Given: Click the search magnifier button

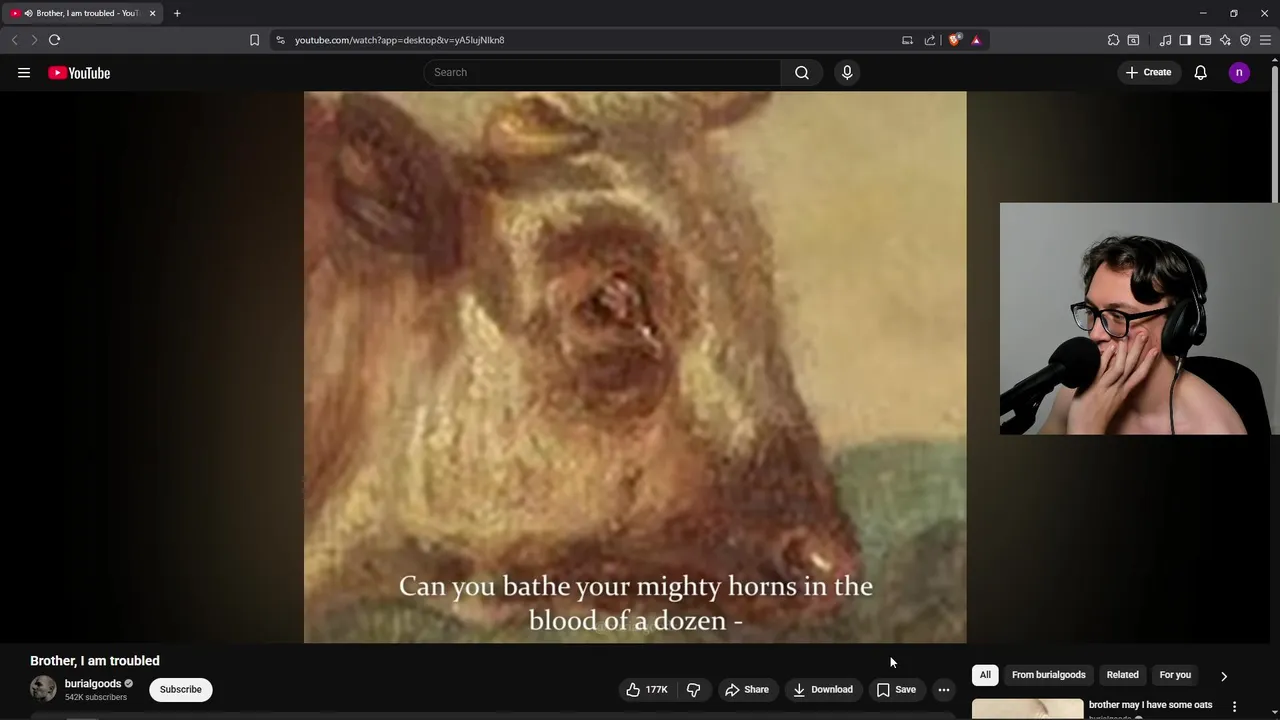Looking at the screenshot, I should (x=802, y=72).
